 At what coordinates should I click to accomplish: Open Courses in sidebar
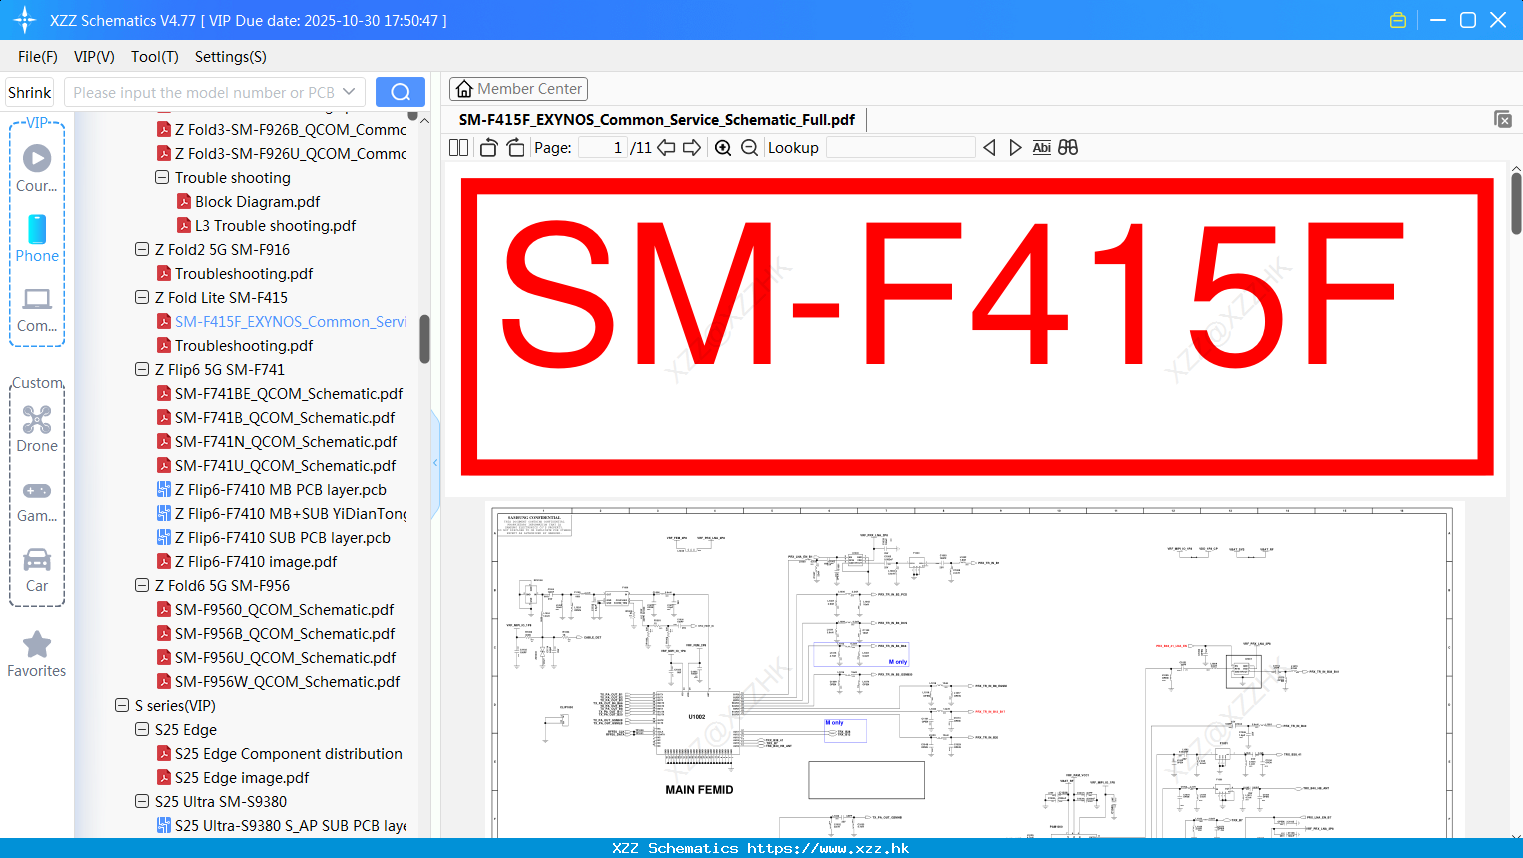tap(37, 168)
